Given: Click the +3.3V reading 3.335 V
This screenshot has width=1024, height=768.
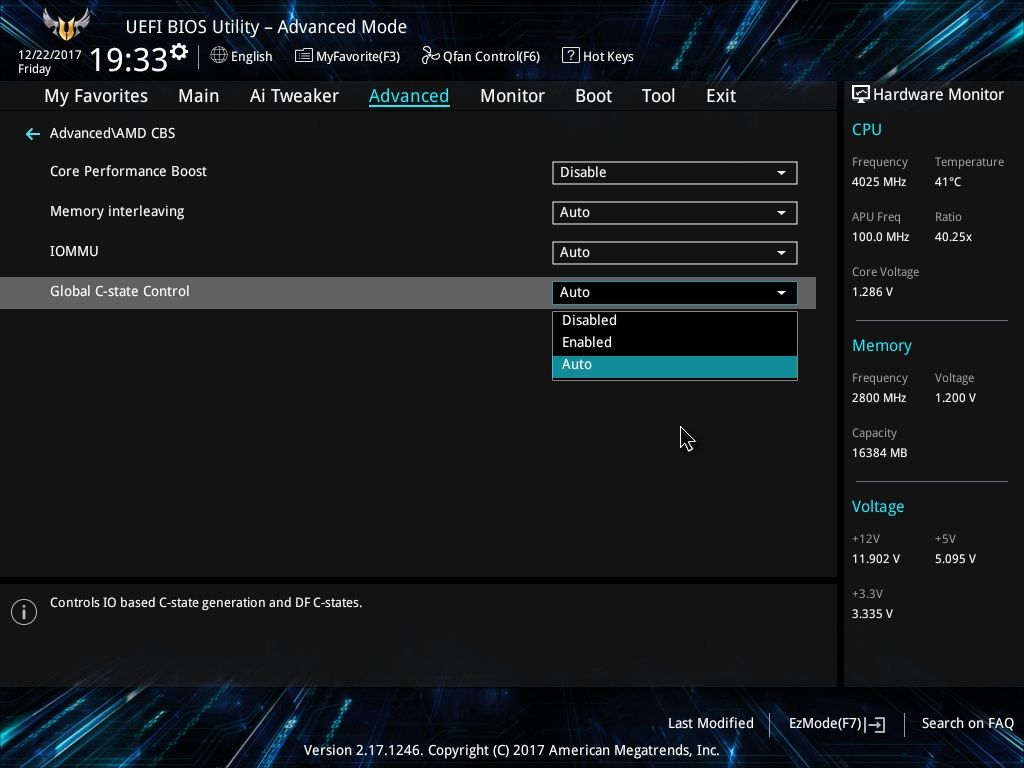Looking at the screenshot, I should click(x=872, y=614).
